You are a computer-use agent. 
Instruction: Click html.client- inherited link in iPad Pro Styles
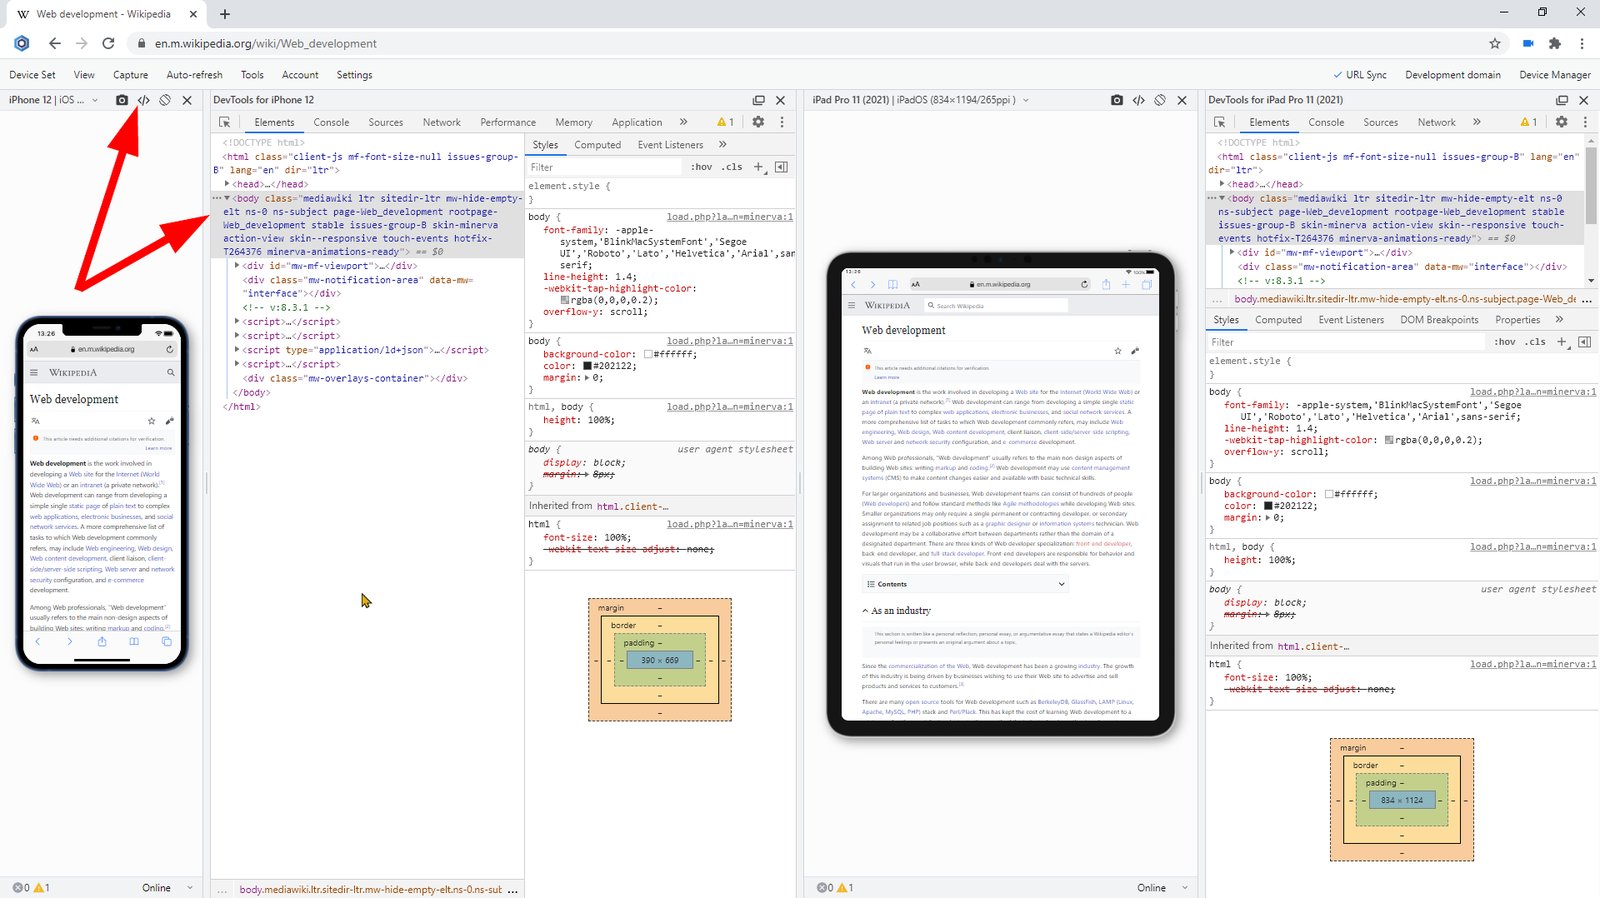1313,647
